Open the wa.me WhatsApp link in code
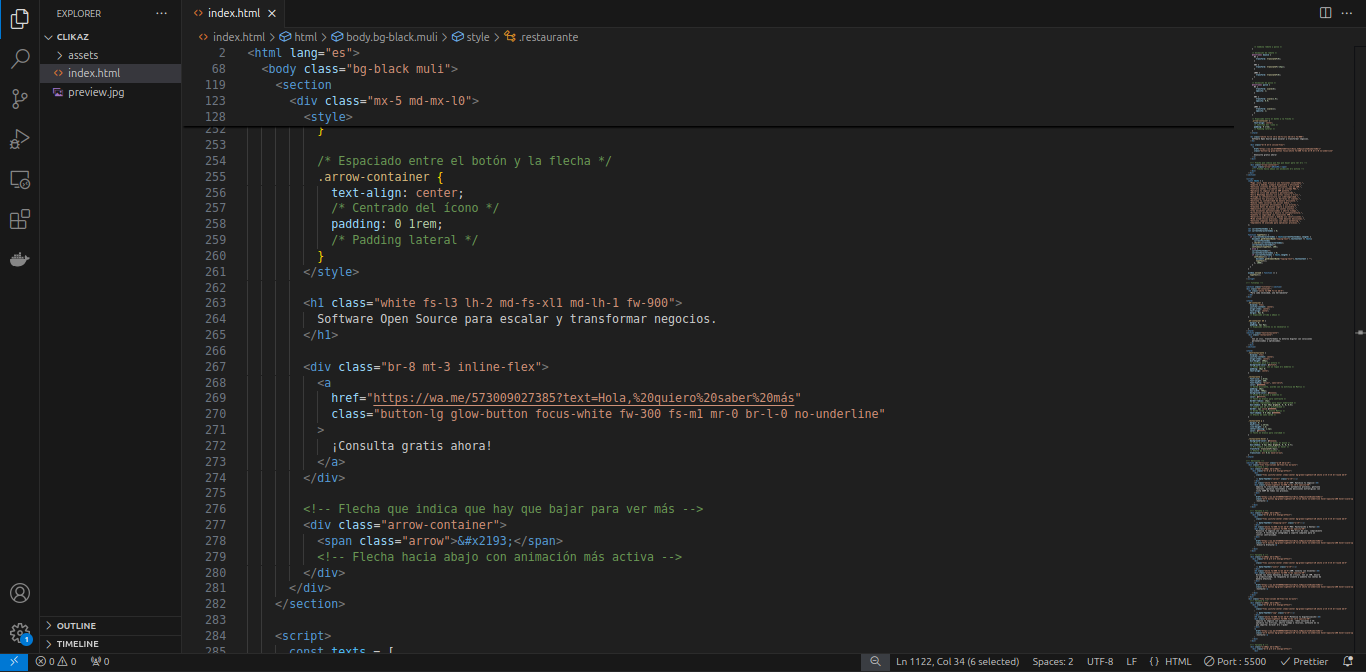 point(584,398)
